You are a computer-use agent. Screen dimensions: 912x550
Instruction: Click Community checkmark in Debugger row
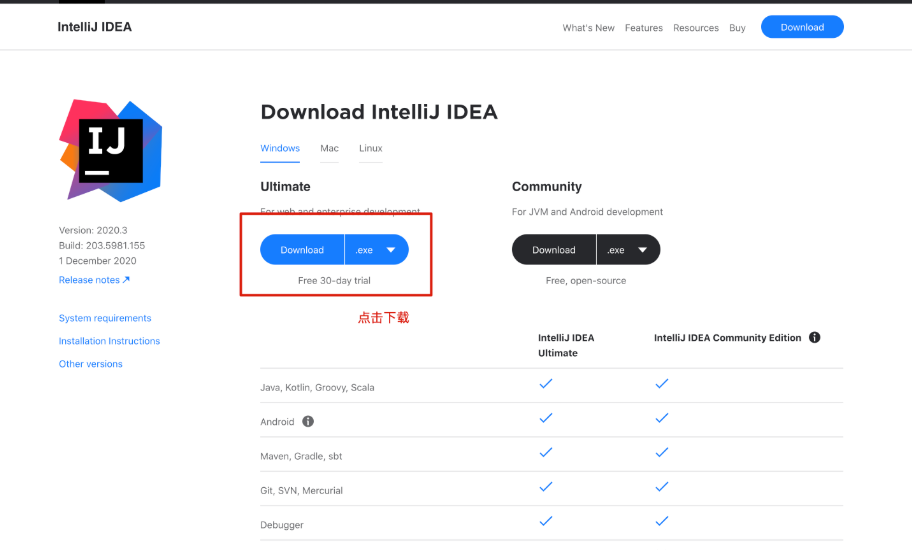661,521
